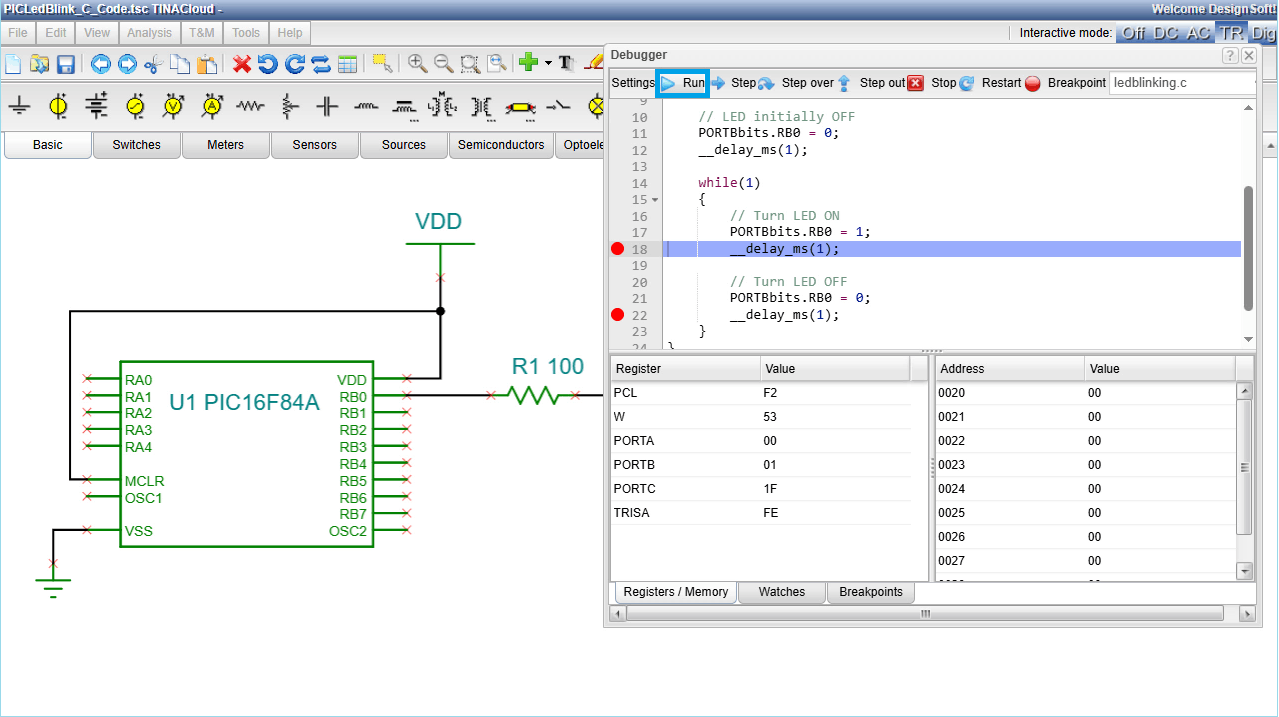Zoom in with the magnifier plus icon
Image resolution: width=1279 pixels, height=717 pixels.
417,64
